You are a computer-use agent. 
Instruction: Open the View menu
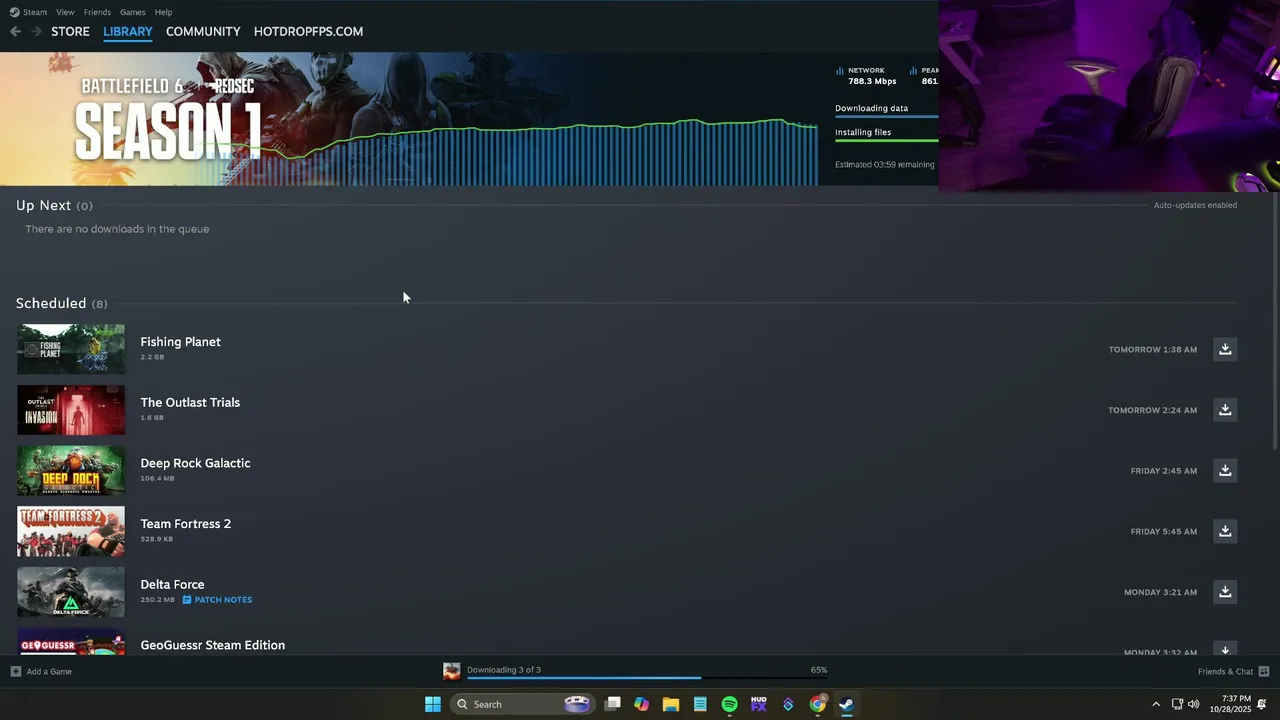coord(65,12)
